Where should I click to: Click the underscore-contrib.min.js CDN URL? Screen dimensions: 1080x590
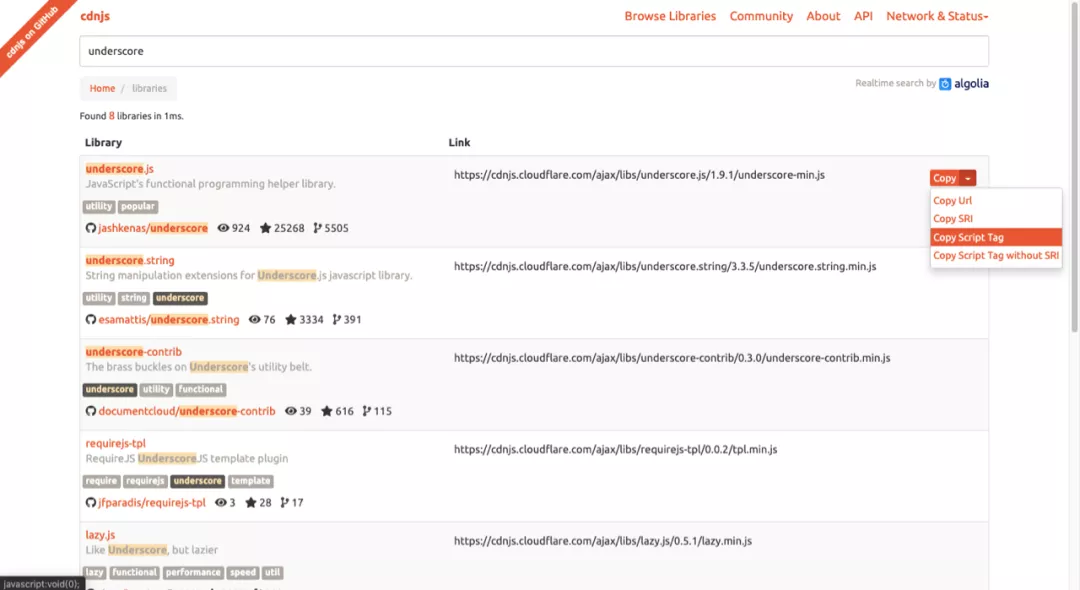(x=672, y=358)
